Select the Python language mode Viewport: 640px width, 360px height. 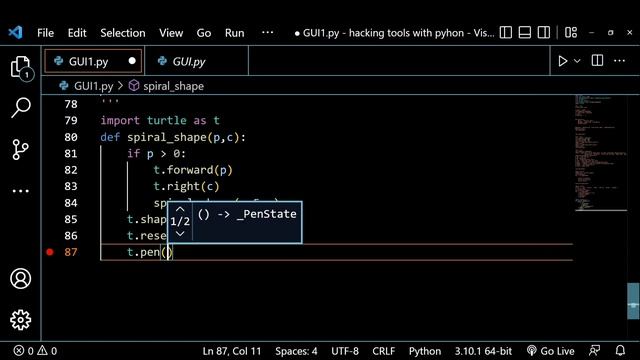coord(425,351)
